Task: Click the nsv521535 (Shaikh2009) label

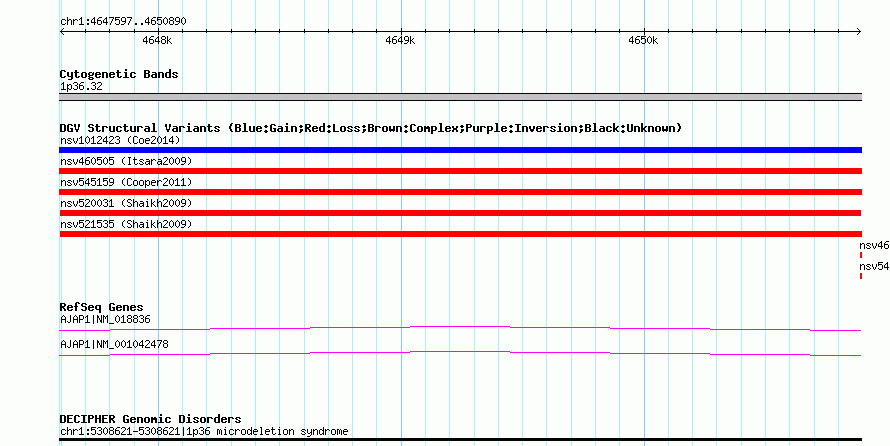Action: click(126, 225)
